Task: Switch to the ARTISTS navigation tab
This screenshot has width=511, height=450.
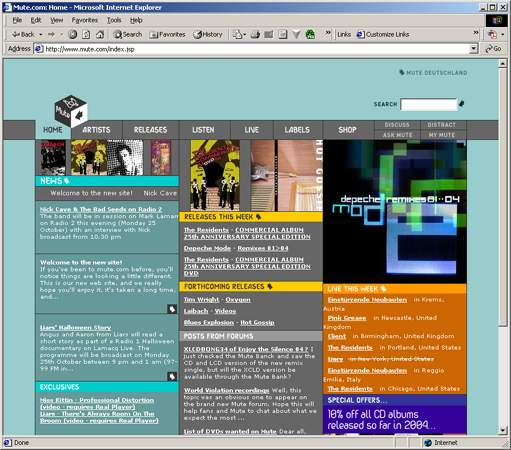Action: point(96,130)
